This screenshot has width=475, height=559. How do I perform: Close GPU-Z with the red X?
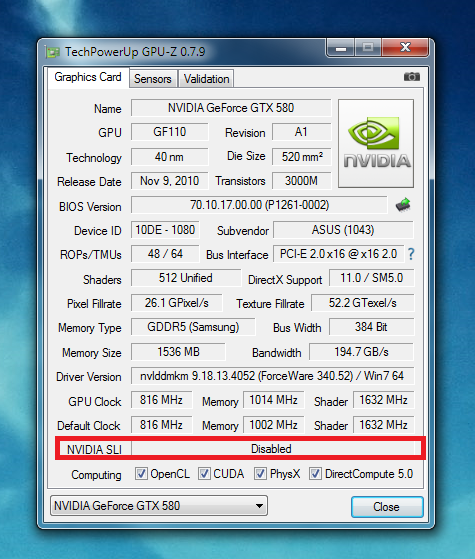[405, 48]
